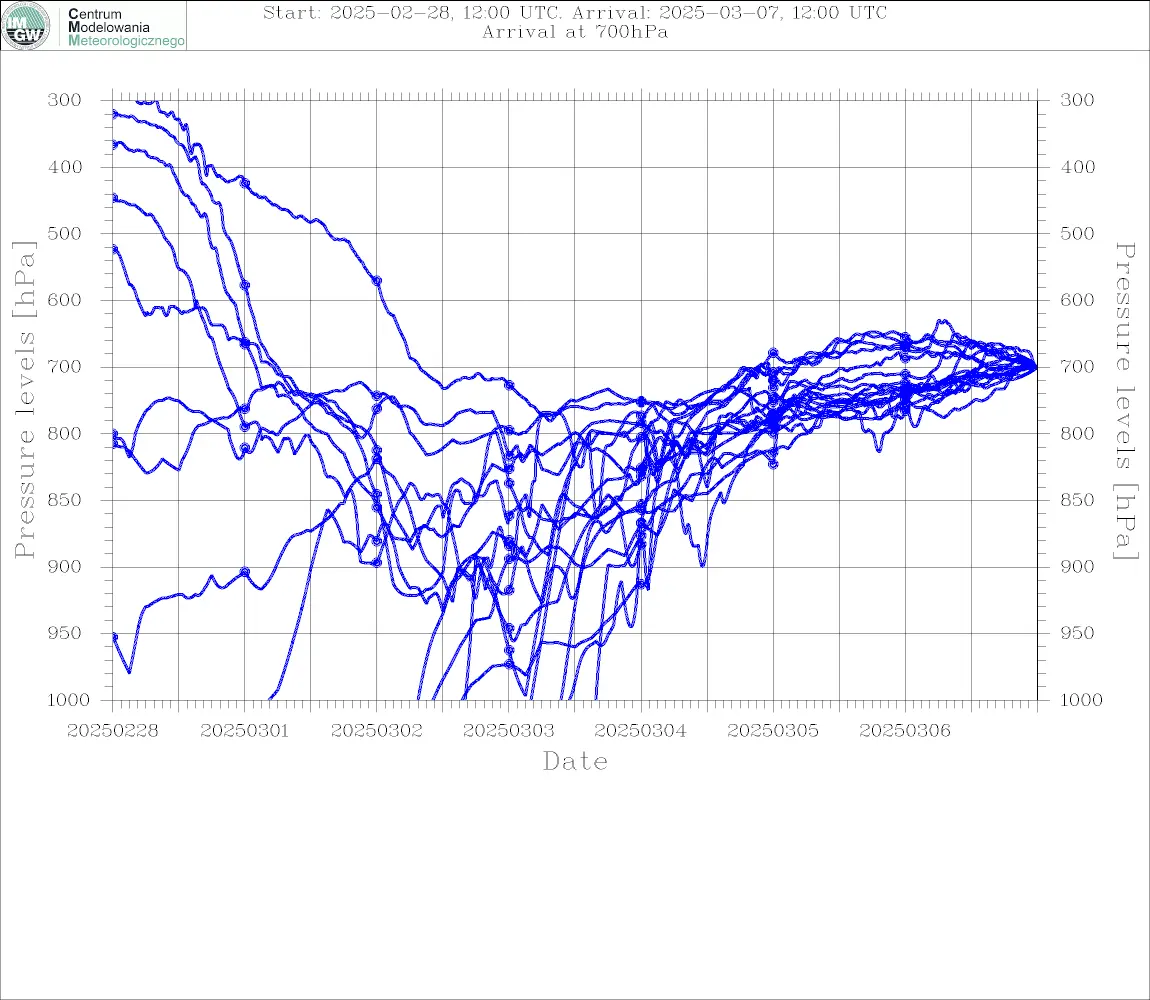Click the left axis 400 tick label
Viewport: 1150px width, 1000px height.
(x=64, y=167)
